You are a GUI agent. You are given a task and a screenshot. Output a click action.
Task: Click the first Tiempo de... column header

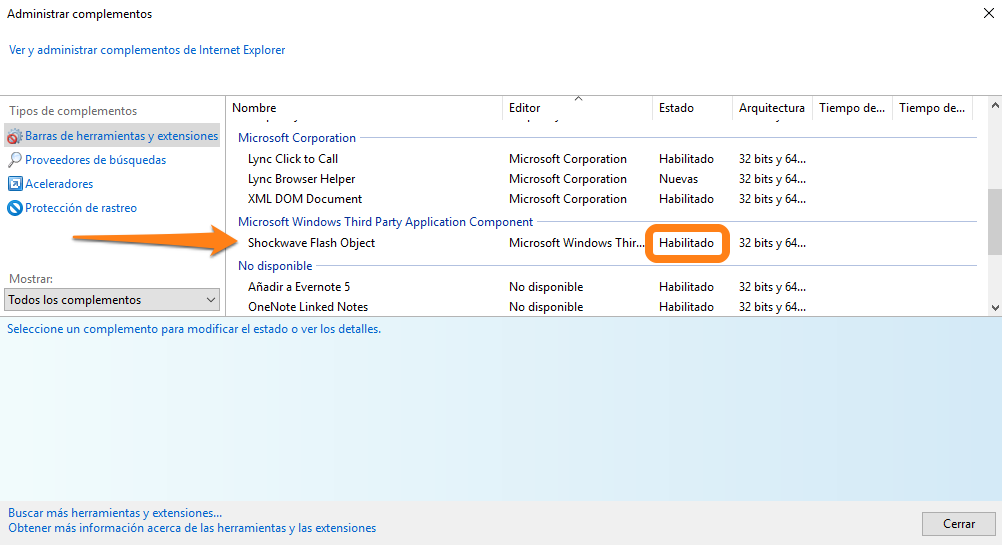[x=852, y=108]
